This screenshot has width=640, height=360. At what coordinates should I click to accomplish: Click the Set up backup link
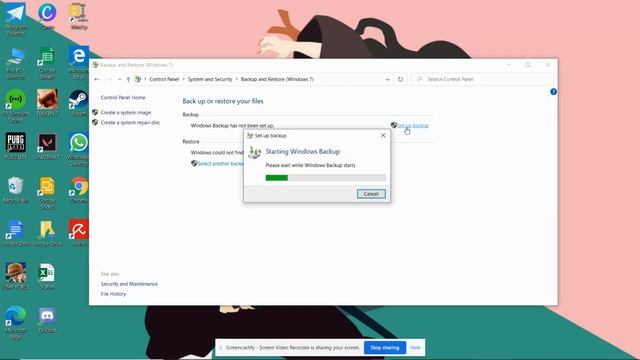[413, 126]
